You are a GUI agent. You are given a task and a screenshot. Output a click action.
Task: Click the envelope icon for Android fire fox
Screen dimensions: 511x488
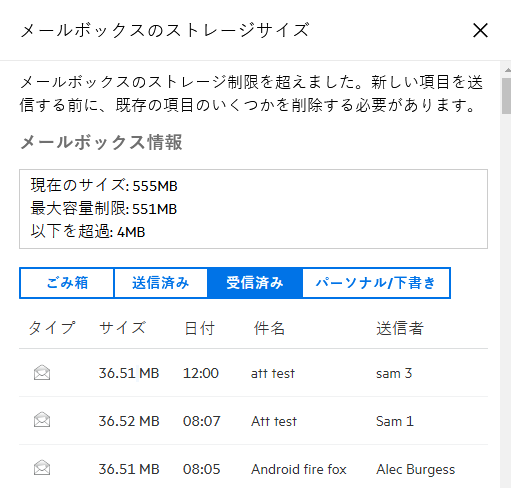pos(42,468)
